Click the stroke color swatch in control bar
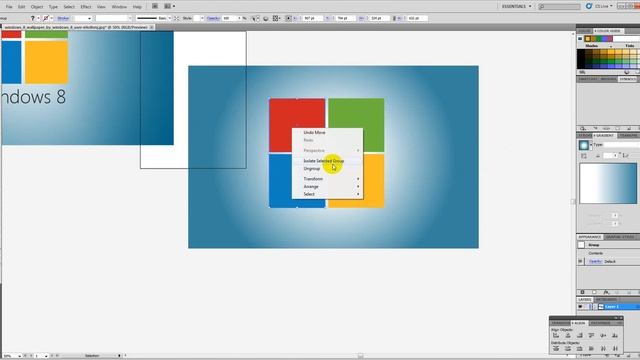The image size is (640, 360). pos(46,18)
